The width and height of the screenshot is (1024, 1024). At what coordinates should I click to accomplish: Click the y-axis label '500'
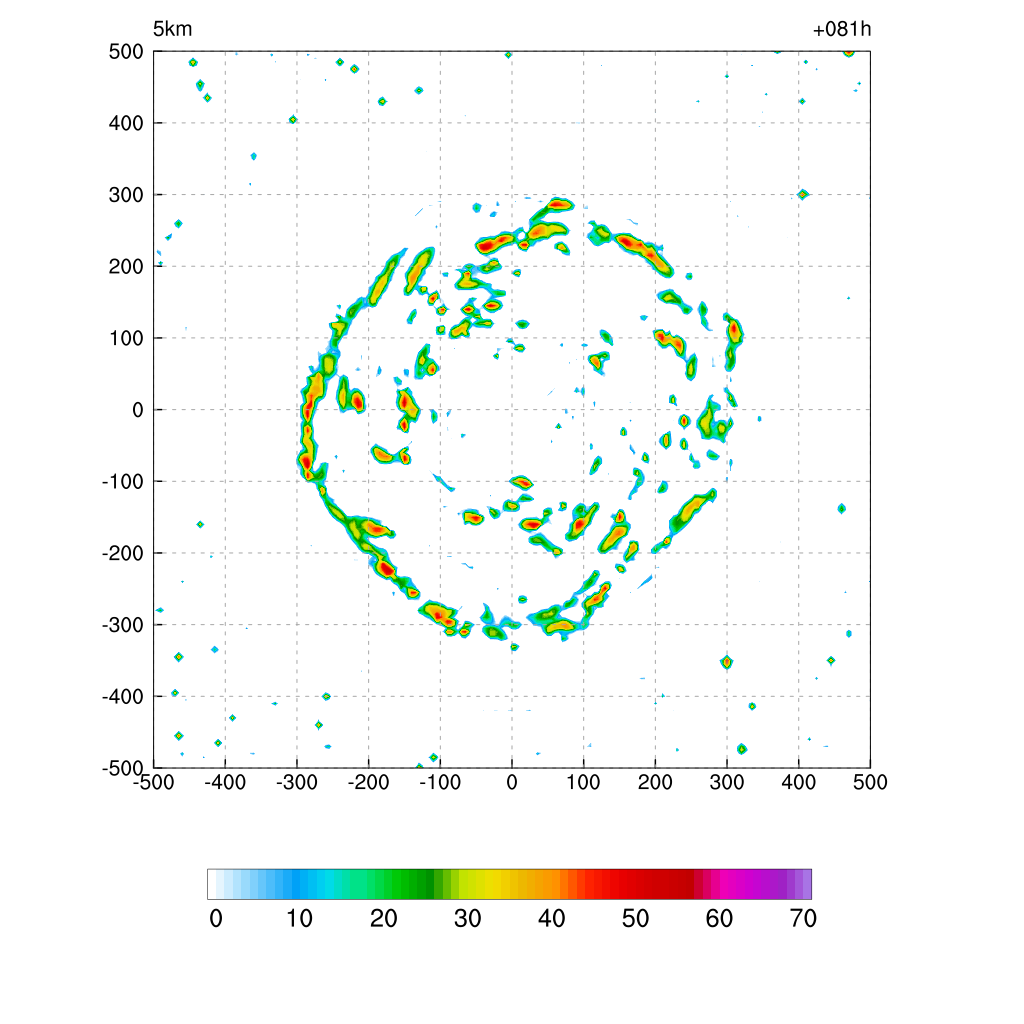126,52
